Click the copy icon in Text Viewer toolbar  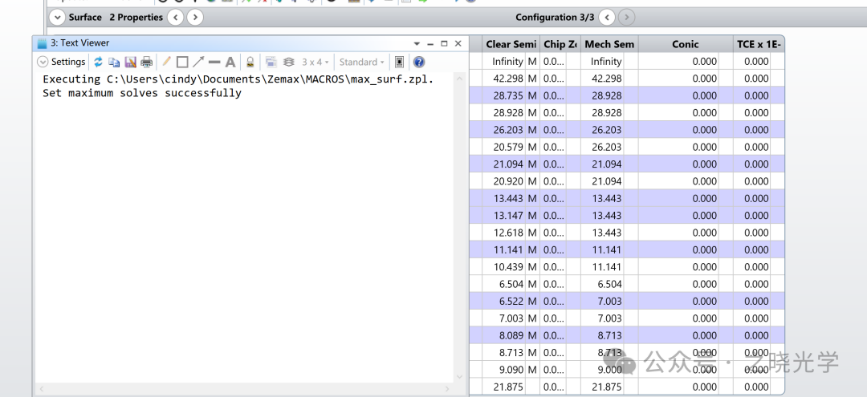click(114, 62)
